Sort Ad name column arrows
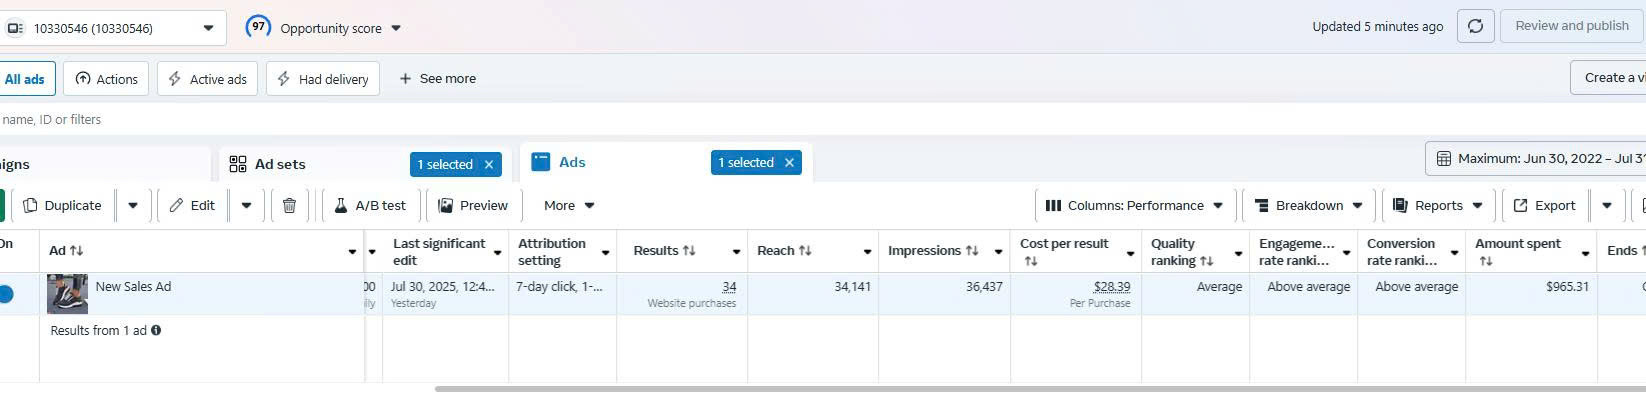This screenshot has width=1646, height=406. (76, 251)
